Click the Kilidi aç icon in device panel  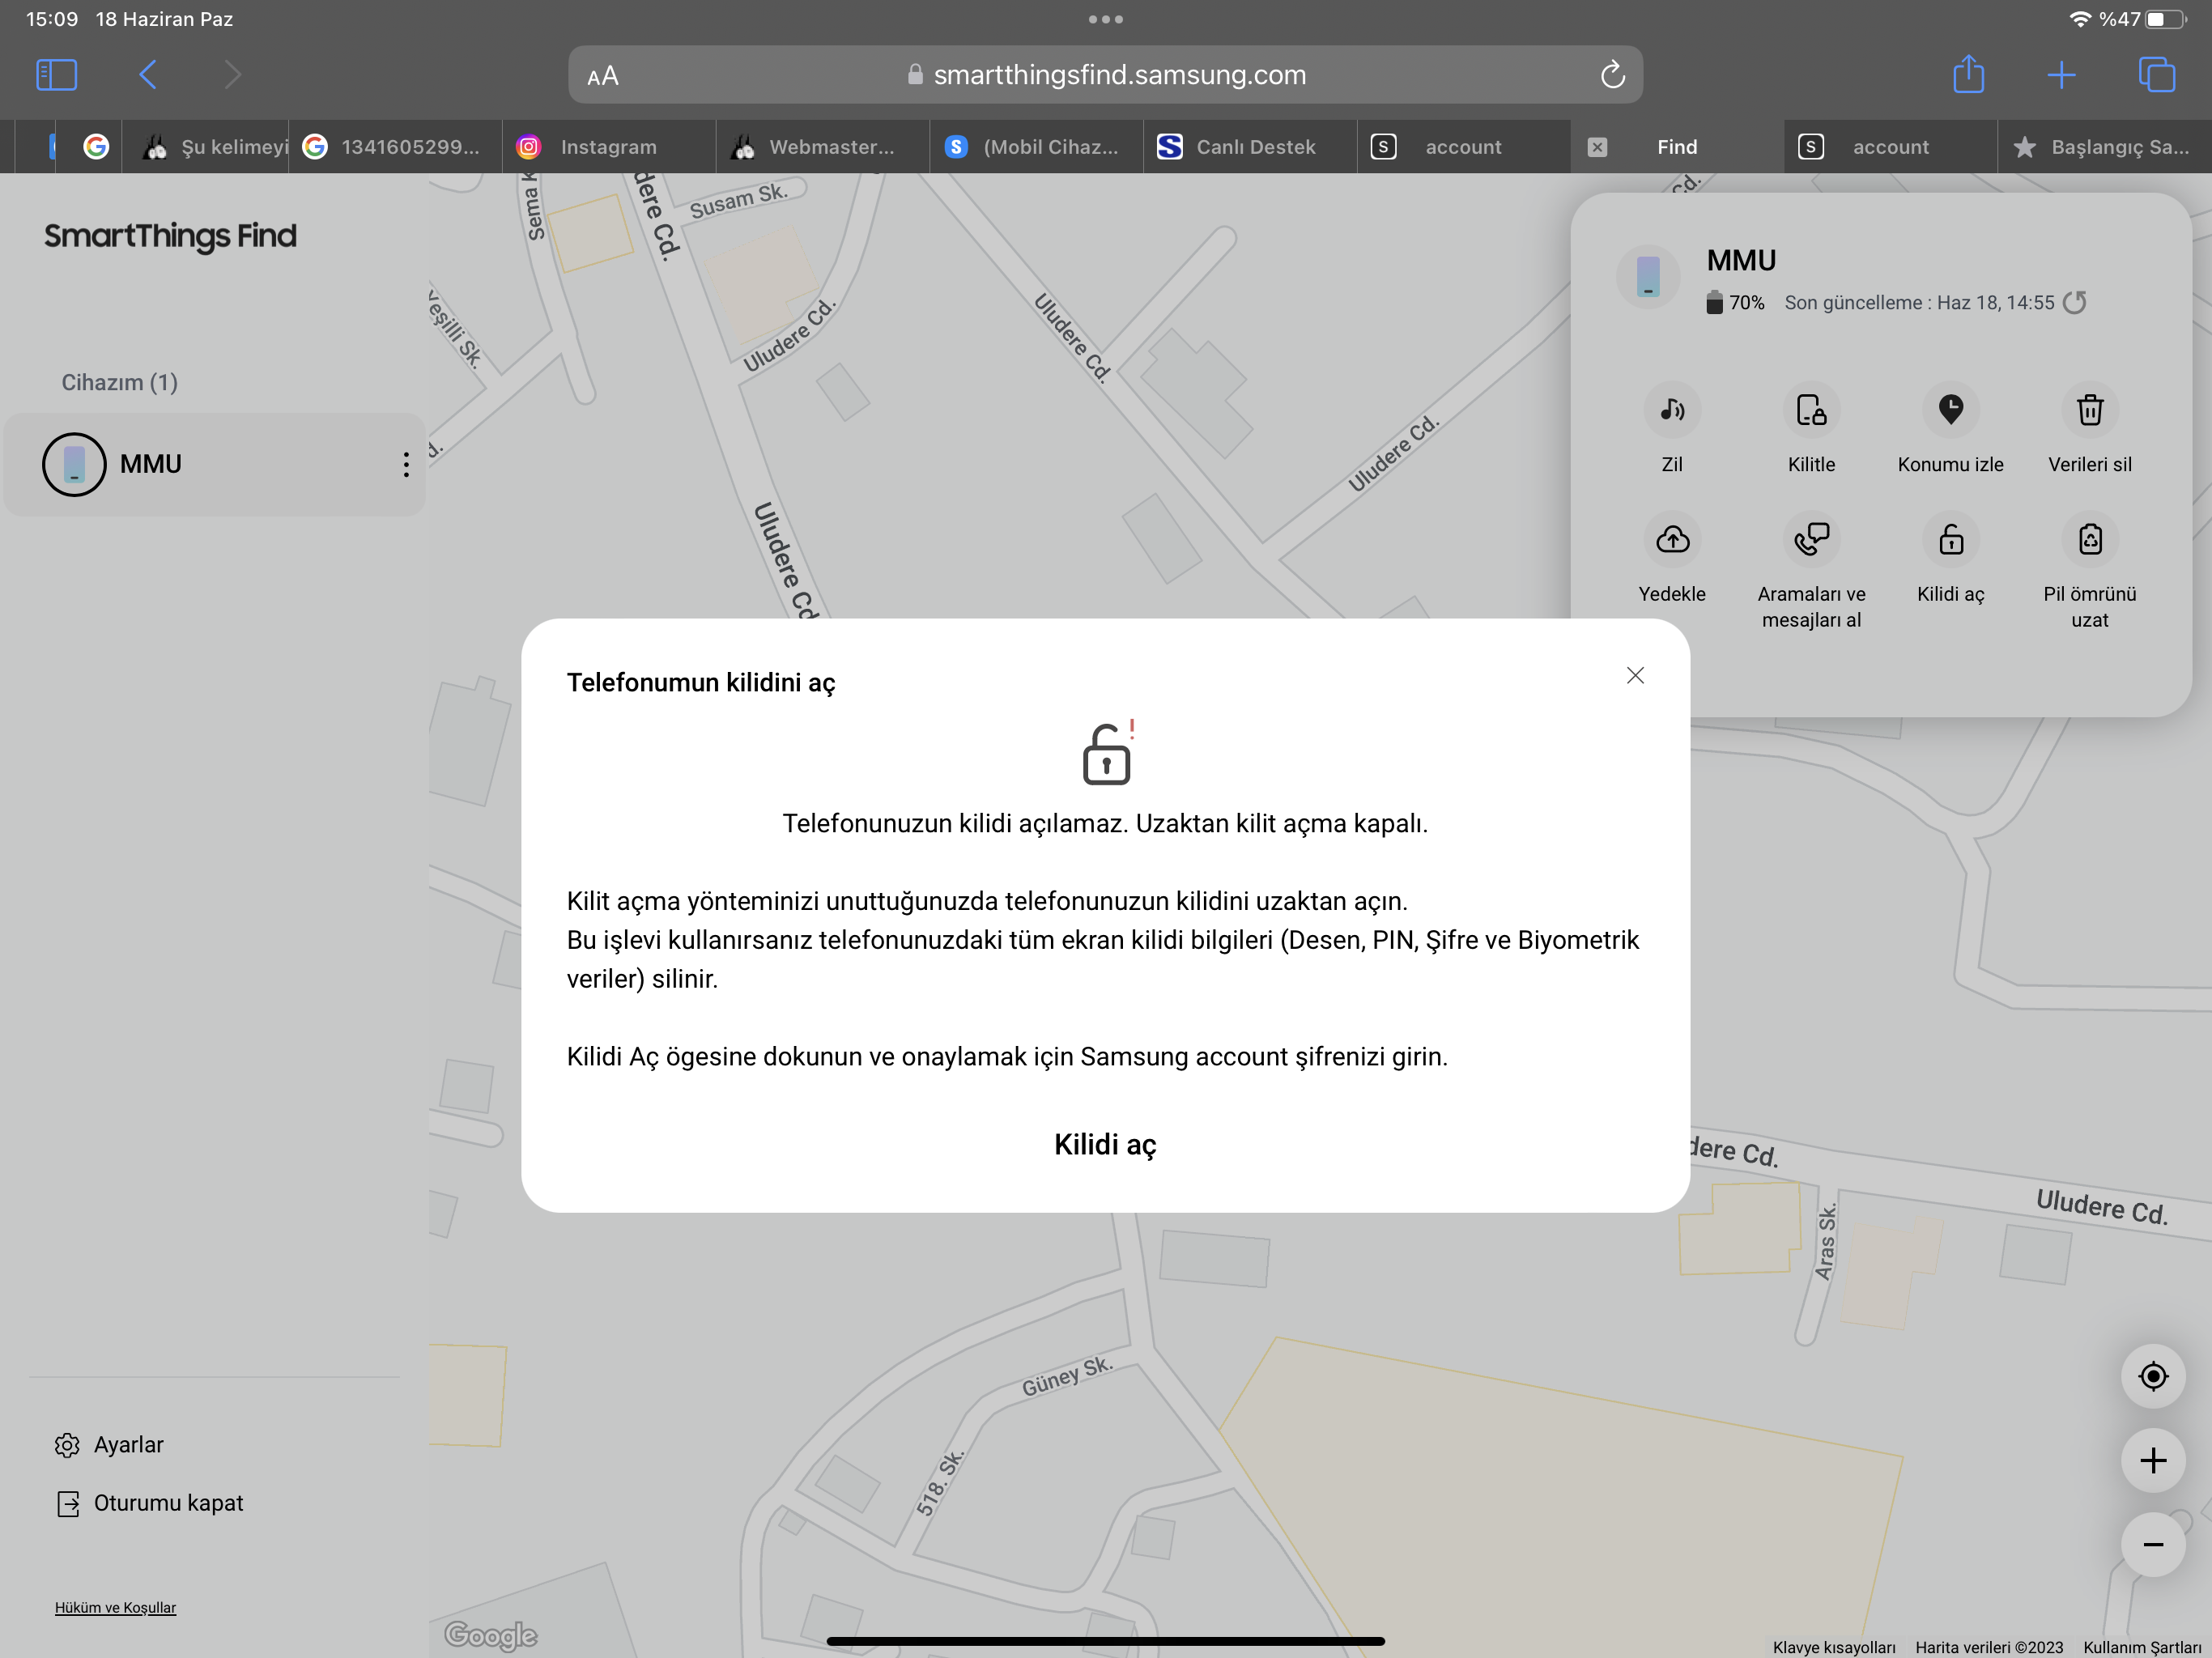[x=1950, y=540]
